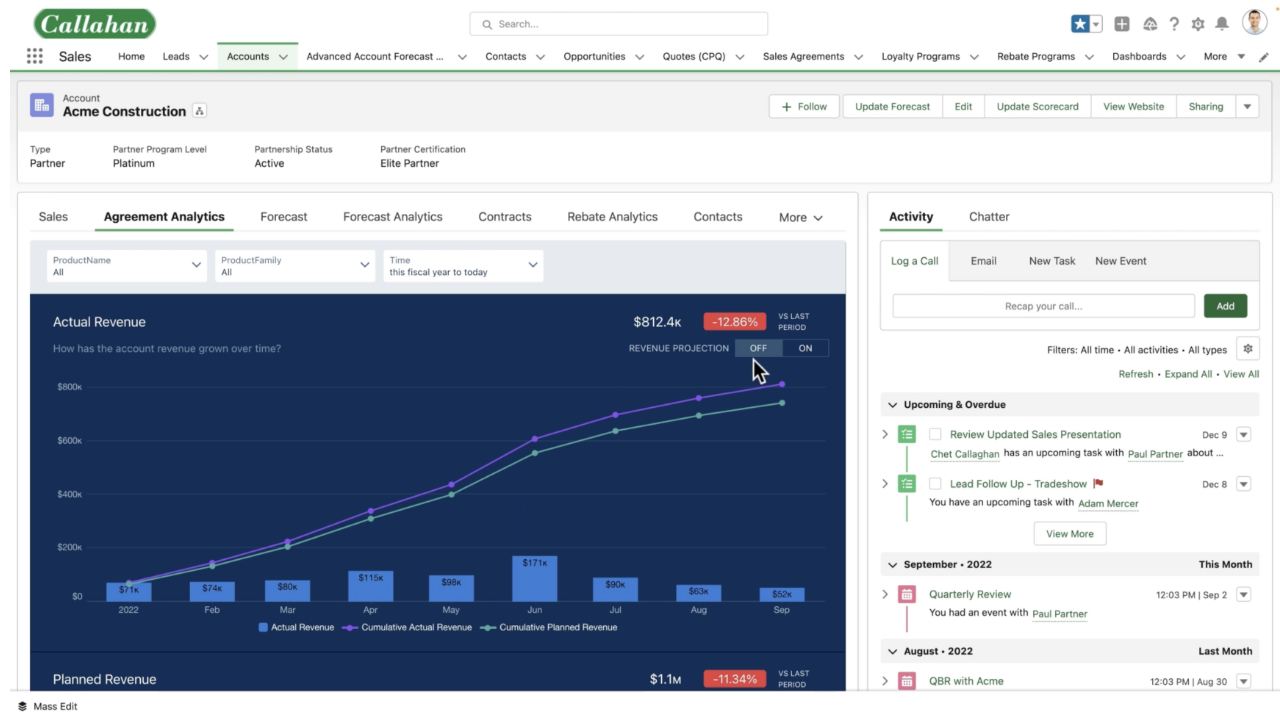Open the user profile avatar
Screen dimensions: 1280x720
coord(1254,22)
